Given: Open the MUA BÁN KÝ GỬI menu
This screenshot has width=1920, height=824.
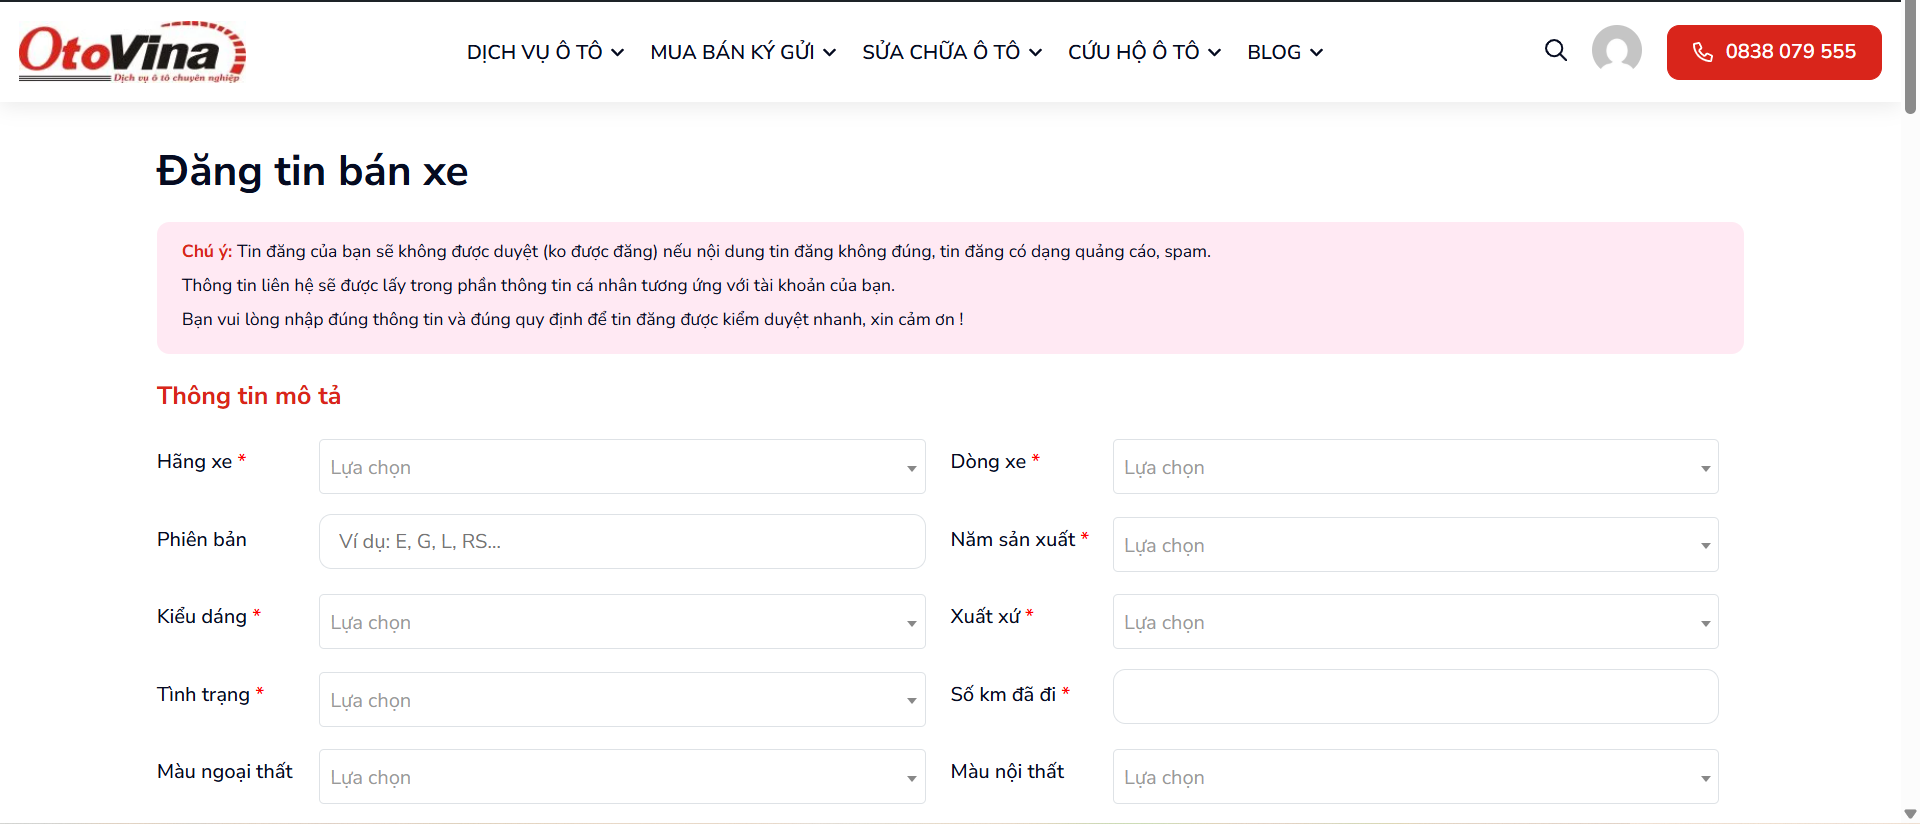Looking at the screenshot, I should 742,52.
